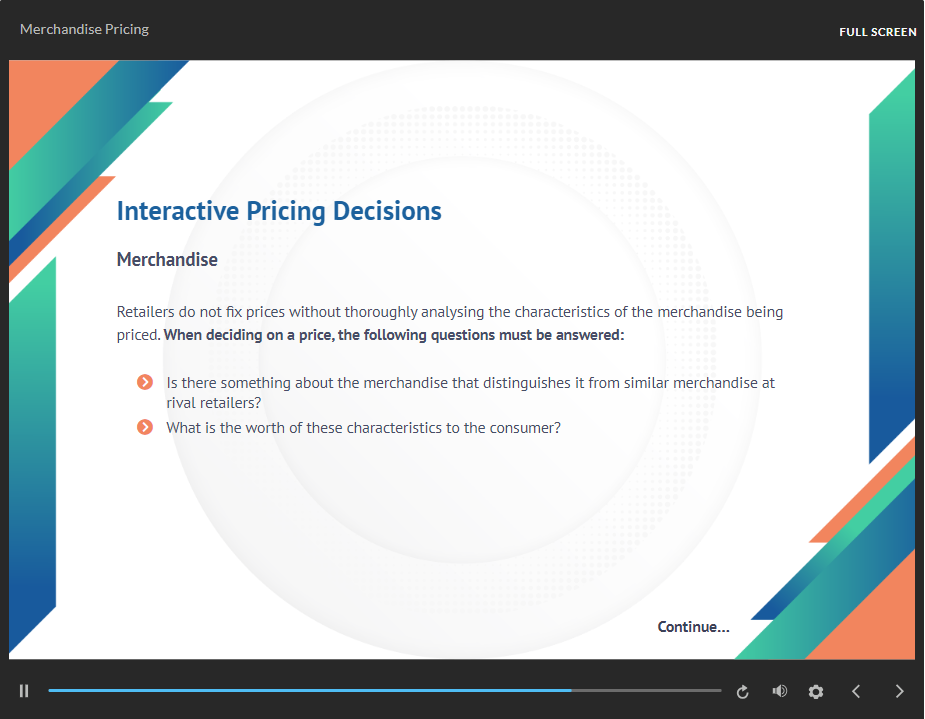The image size is (925, 719).
Task: Click the 'Retailers do not fix prices' paragraph
Action: pyautogui.click(x=450, y=323)
